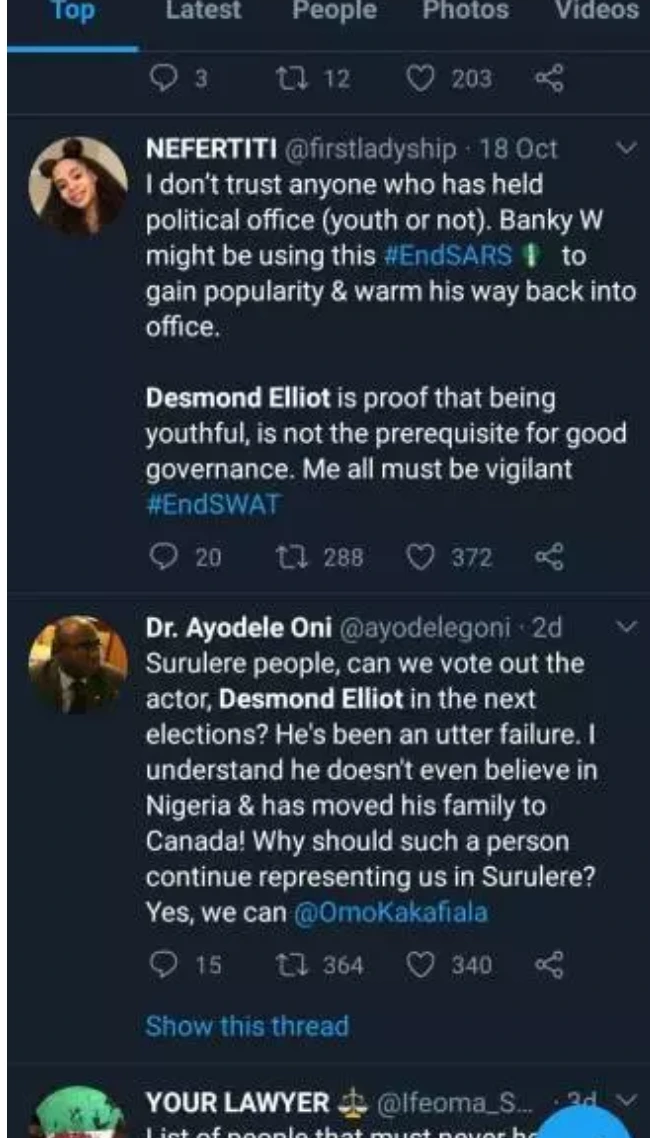
Task: Switch to the People tab
Action: point(333,12)
